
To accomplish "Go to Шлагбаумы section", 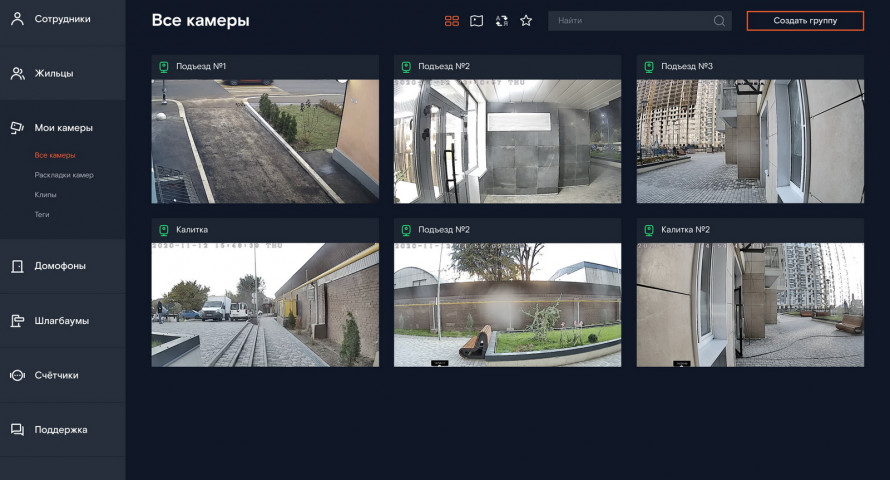I will click(62, 321).
